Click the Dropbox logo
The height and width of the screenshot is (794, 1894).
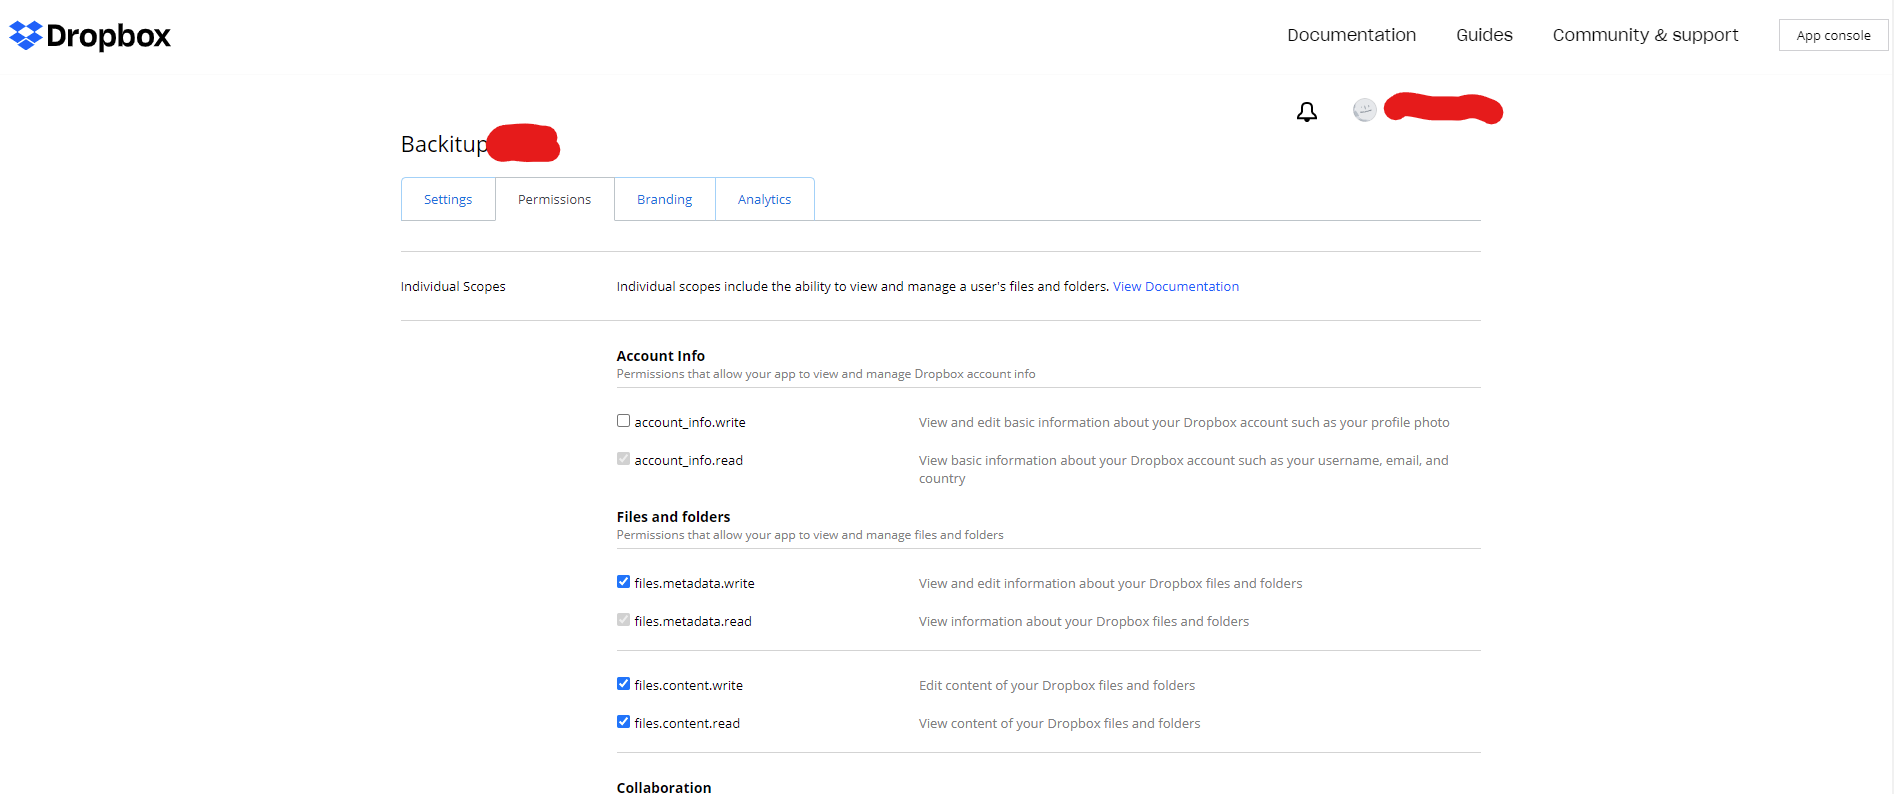click(x=90, y=36)
